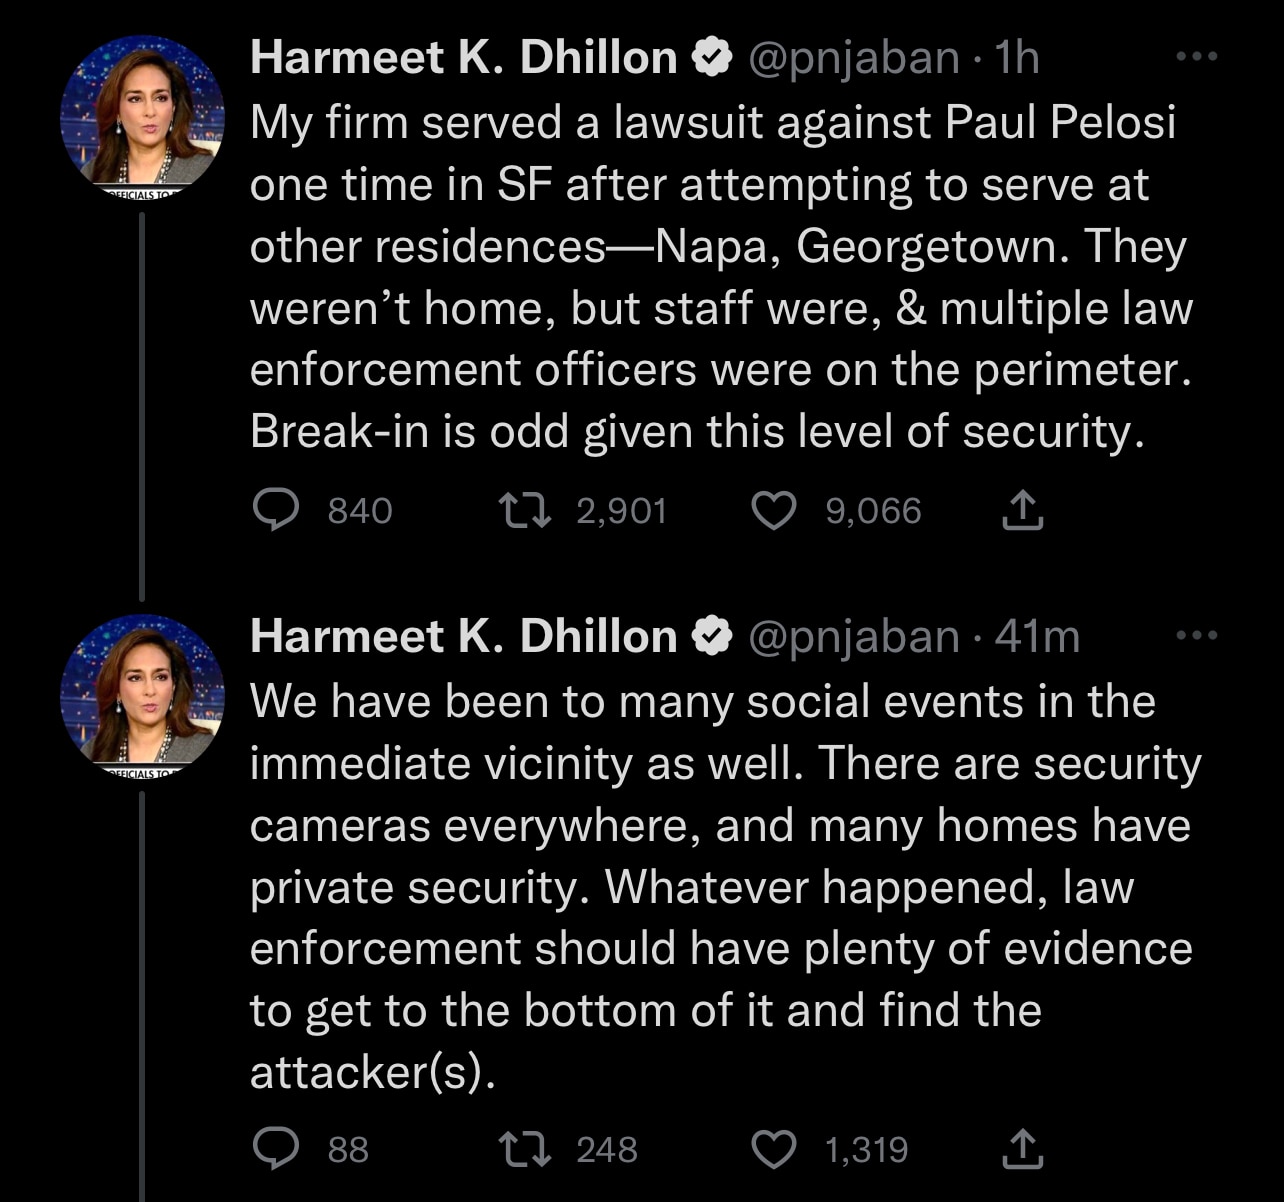The height and width of the screenshot is (1202, 1284).
Task: Open the reply icon on the first tweet
Action: click(x=277, y=510)
